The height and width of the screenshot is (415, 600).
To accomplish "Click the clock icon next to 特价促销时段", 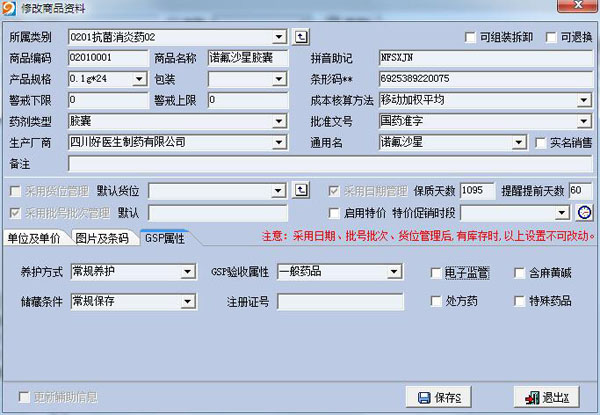I will coord(584,212).
